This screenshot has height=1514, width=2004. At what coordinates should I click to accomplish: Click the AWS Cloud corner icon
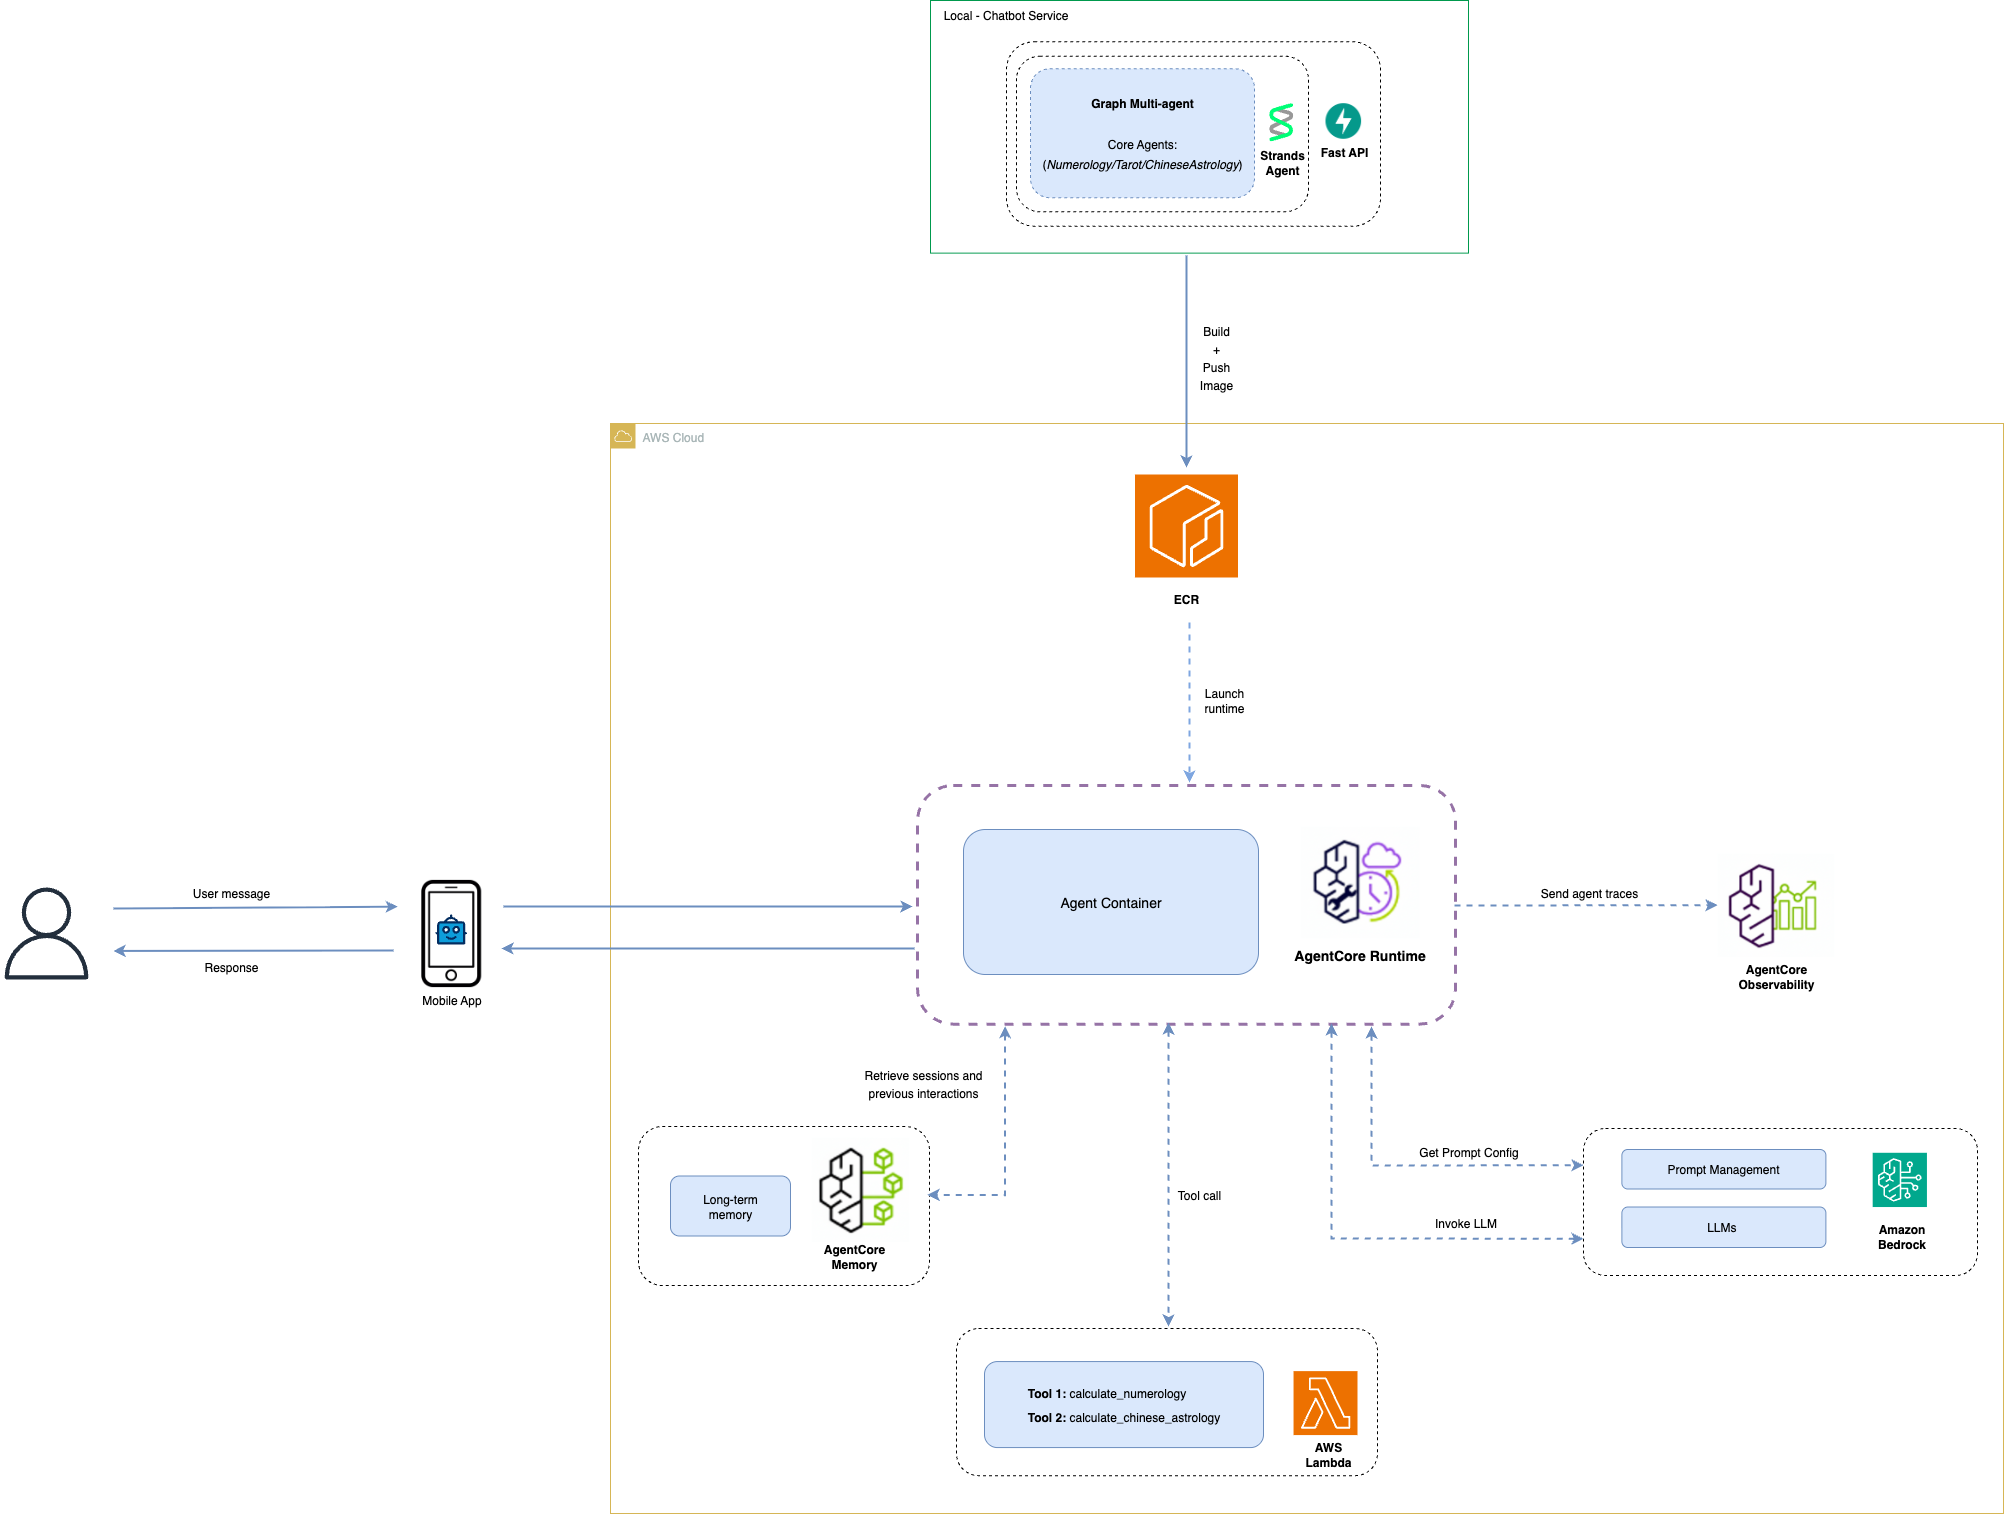pos(623,437)
